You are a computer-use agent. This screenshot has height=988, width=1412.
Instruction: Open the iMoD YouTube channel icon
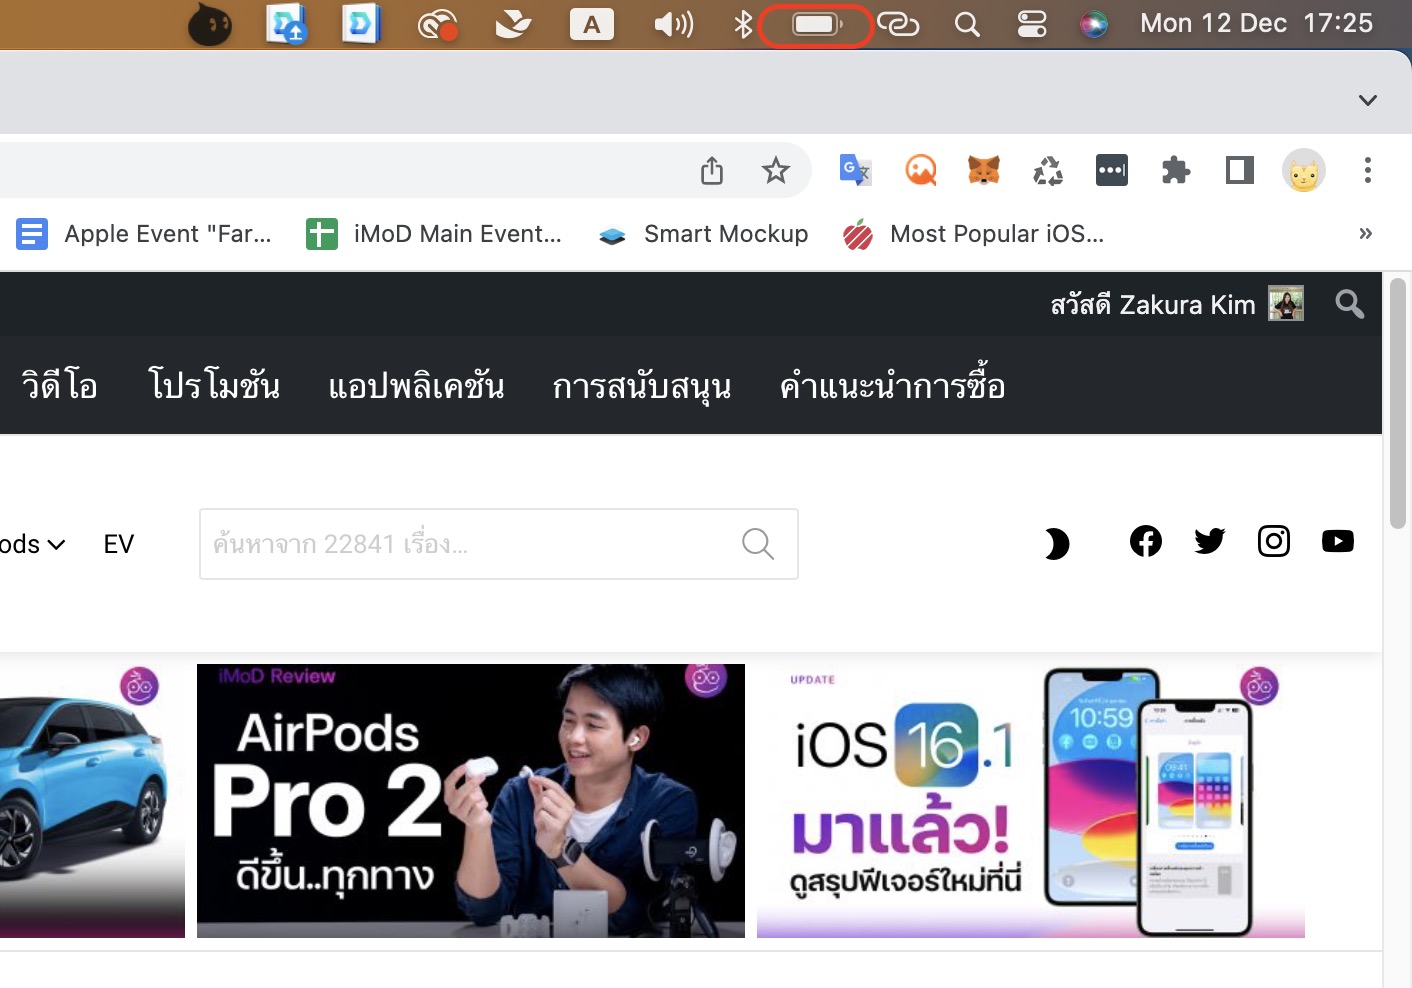pos(1338,542)
